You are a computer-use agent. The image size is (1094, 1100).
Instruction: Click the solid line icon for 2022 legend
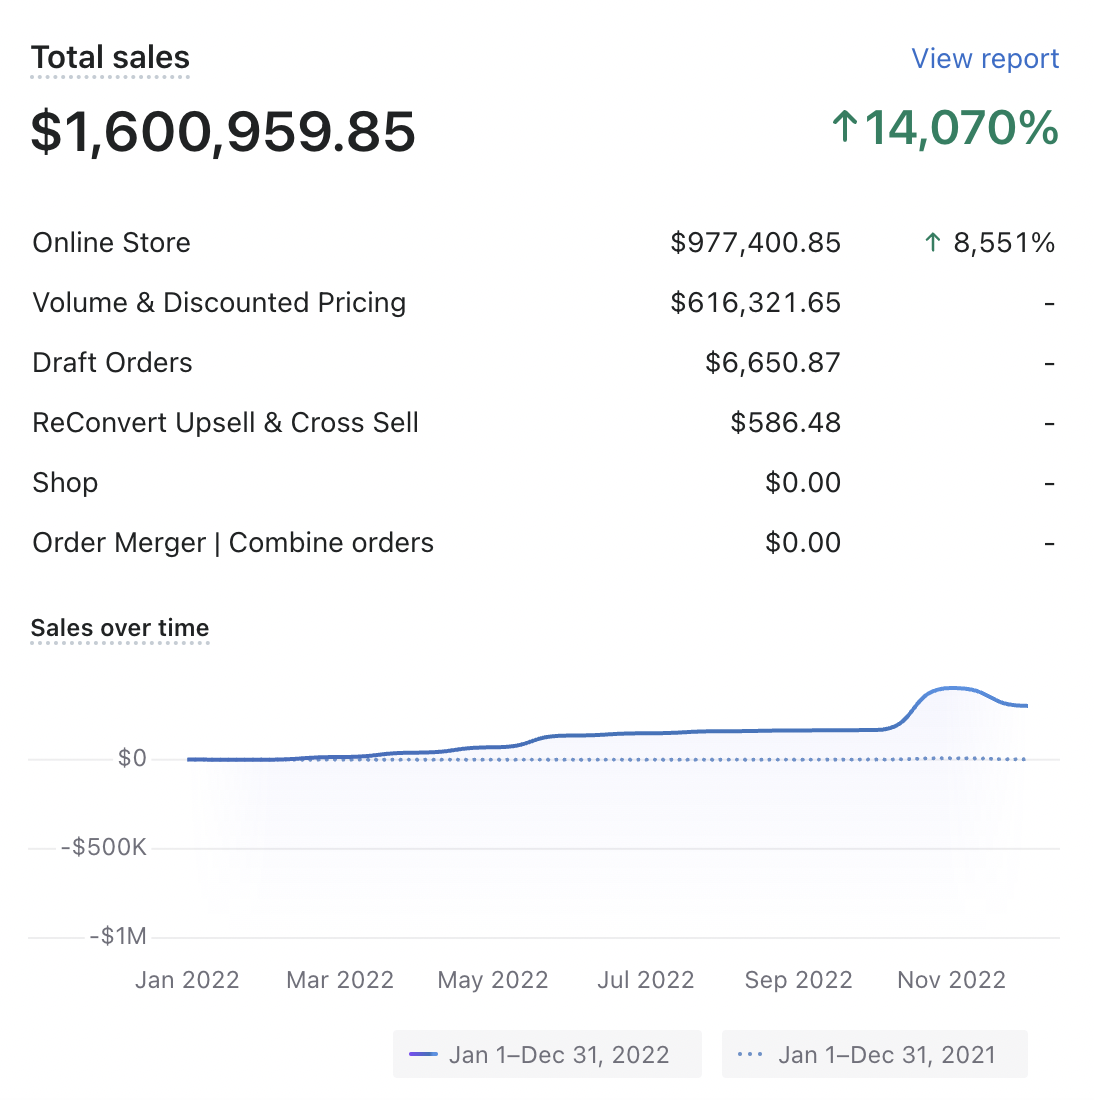coord(424,1055)
